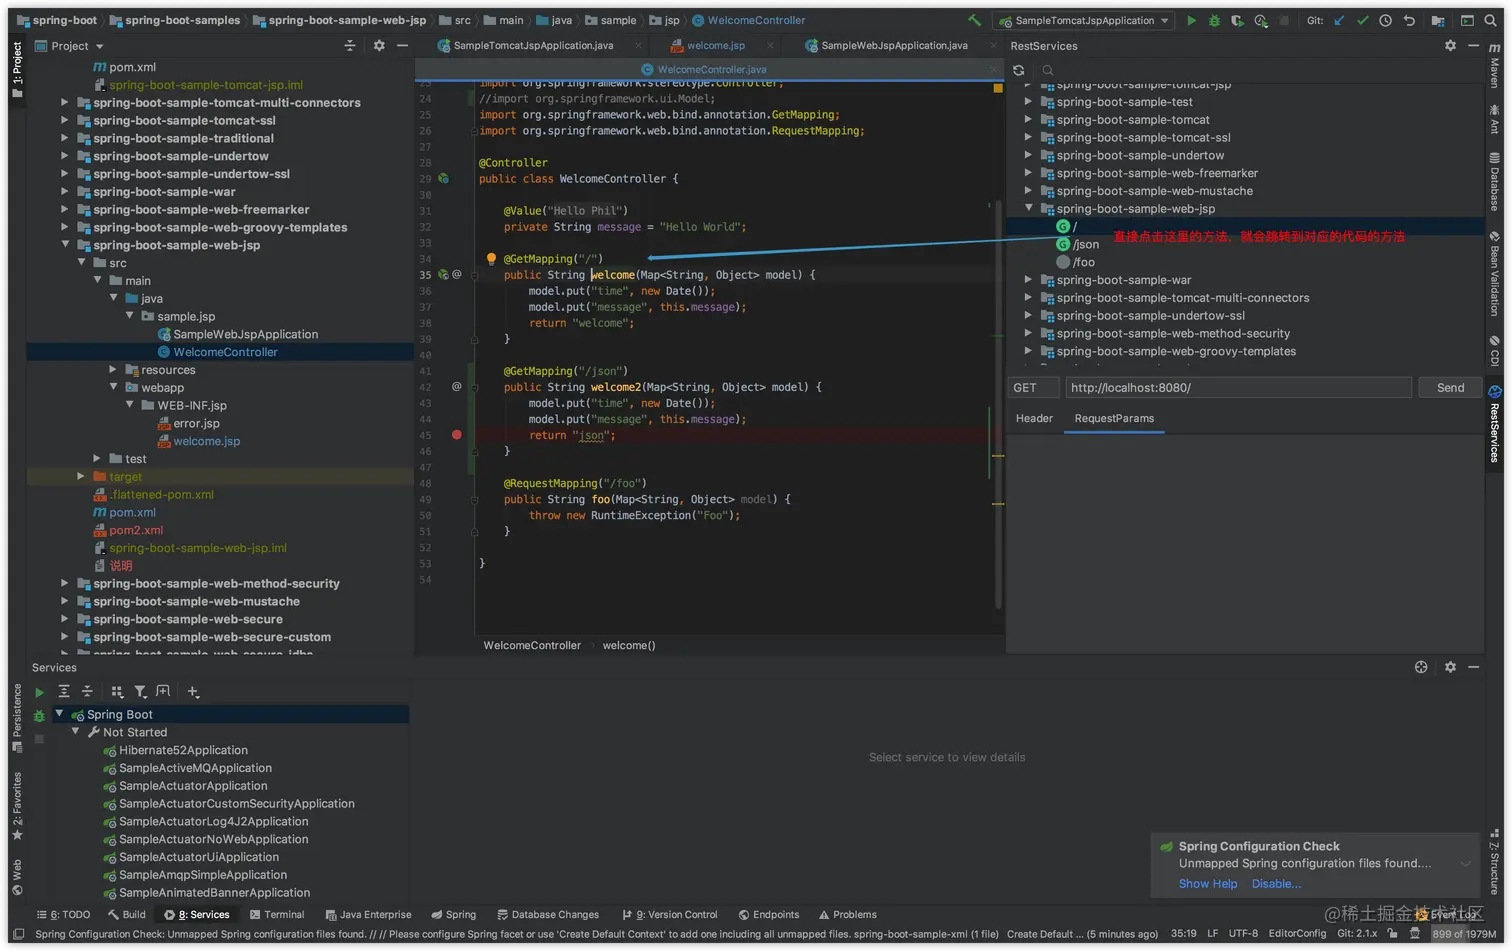Click the Build project hammer icon
Image resolution: width=1512 pixels, height=951 pixels.
[974, 20]
